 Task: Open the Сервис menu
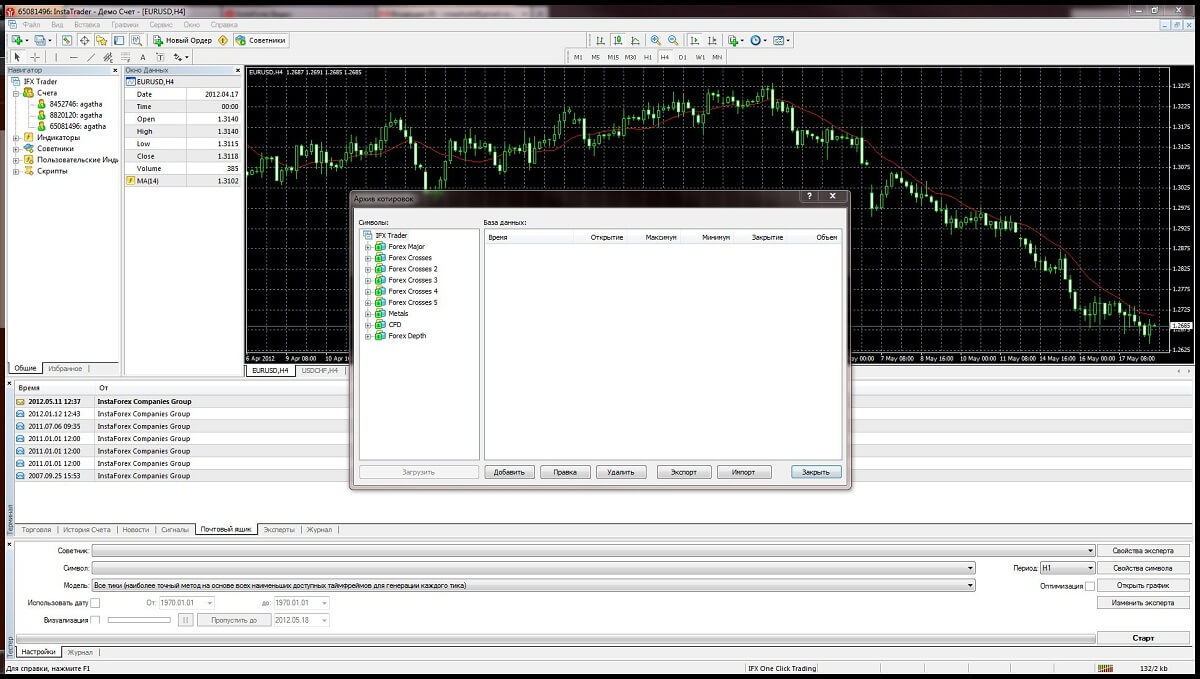tap(159, 23)
